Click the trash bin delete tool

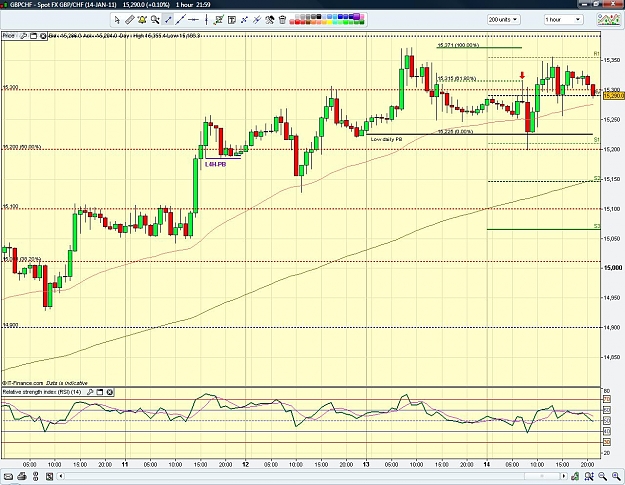point(282,20)
